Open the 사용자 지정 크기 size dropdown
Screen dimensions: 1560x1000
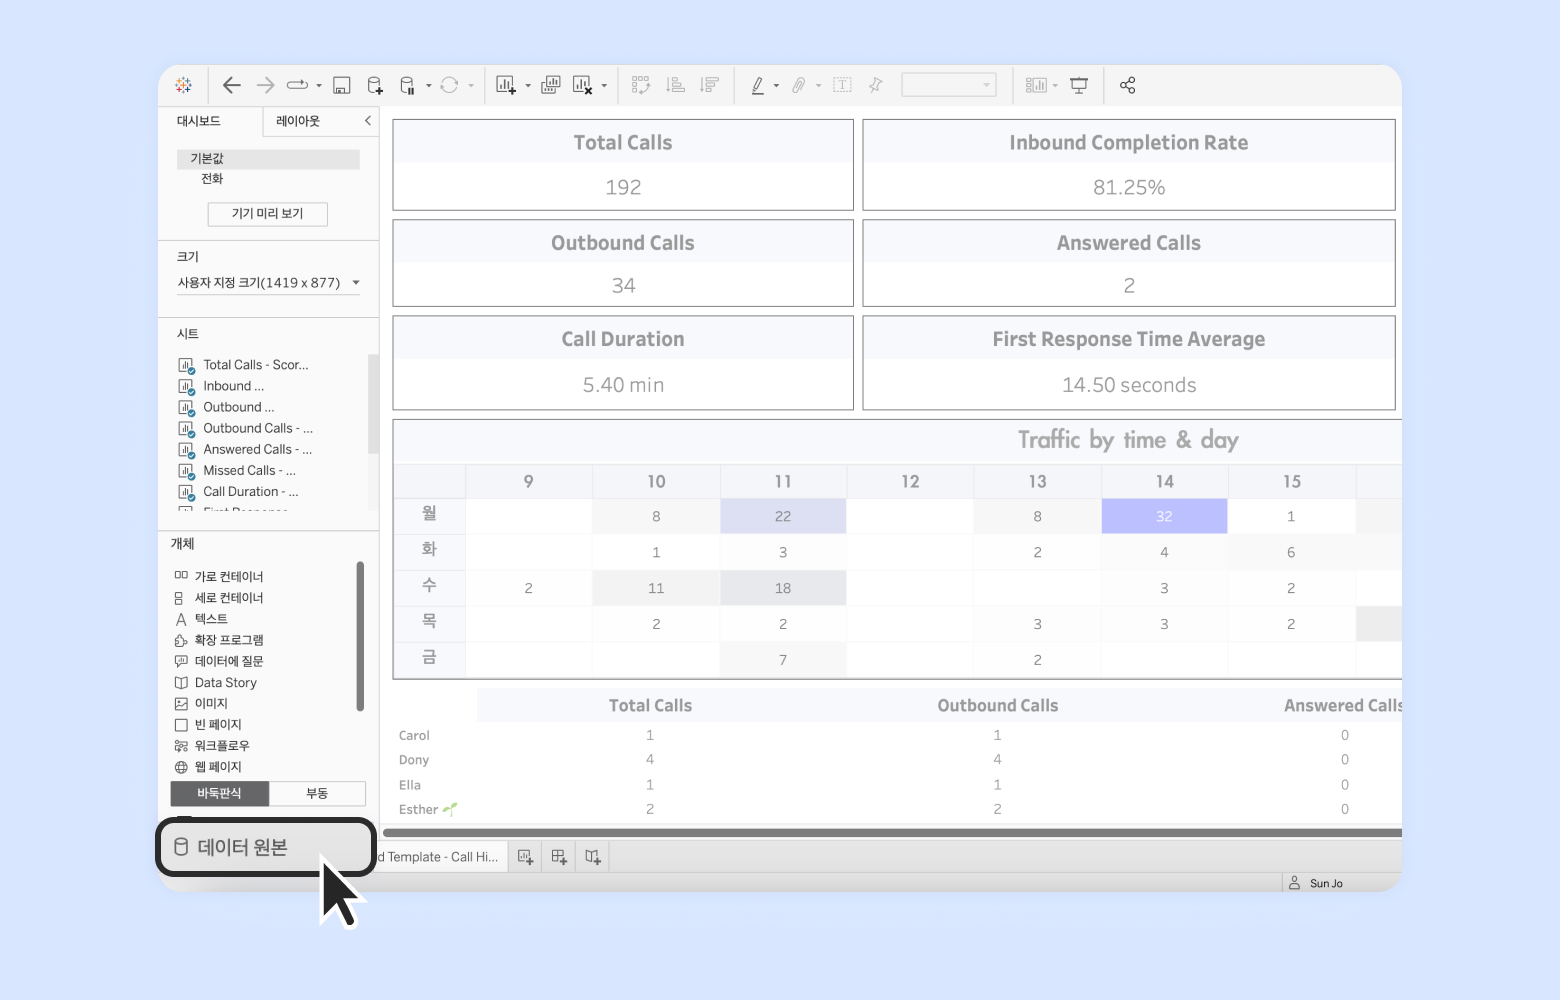(269, 283)
